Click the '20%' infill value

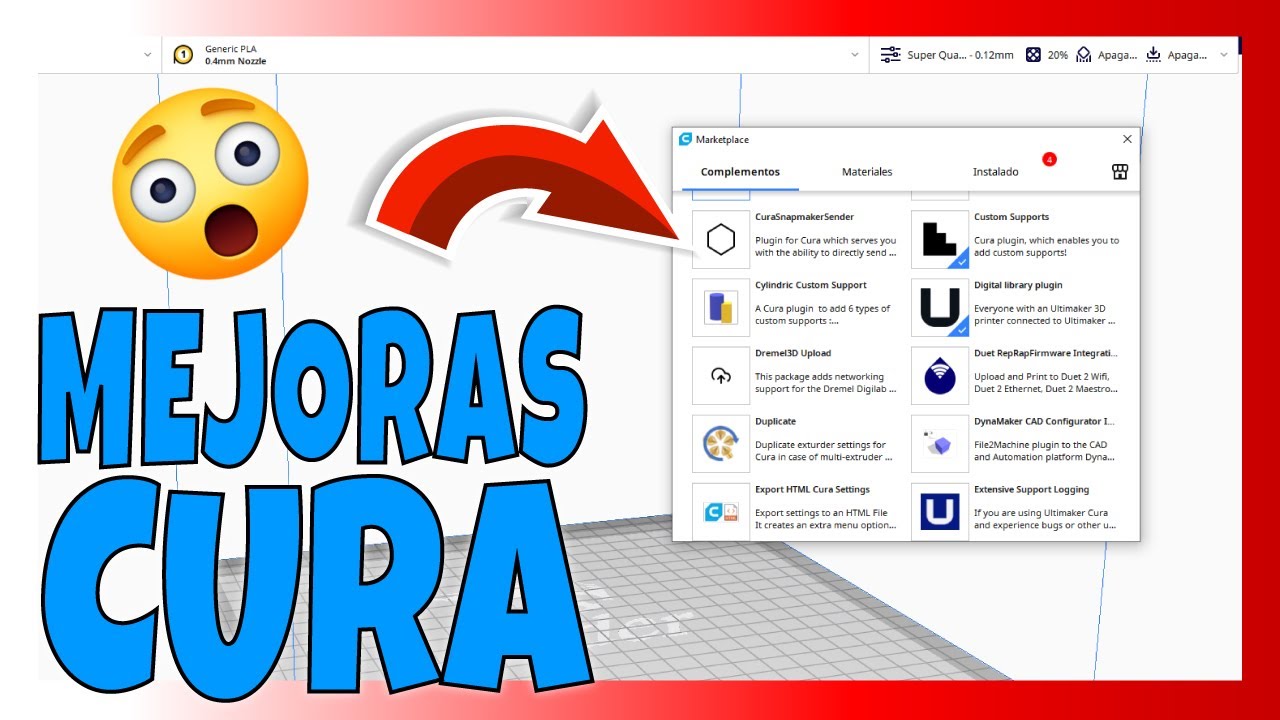(1057, 55)
